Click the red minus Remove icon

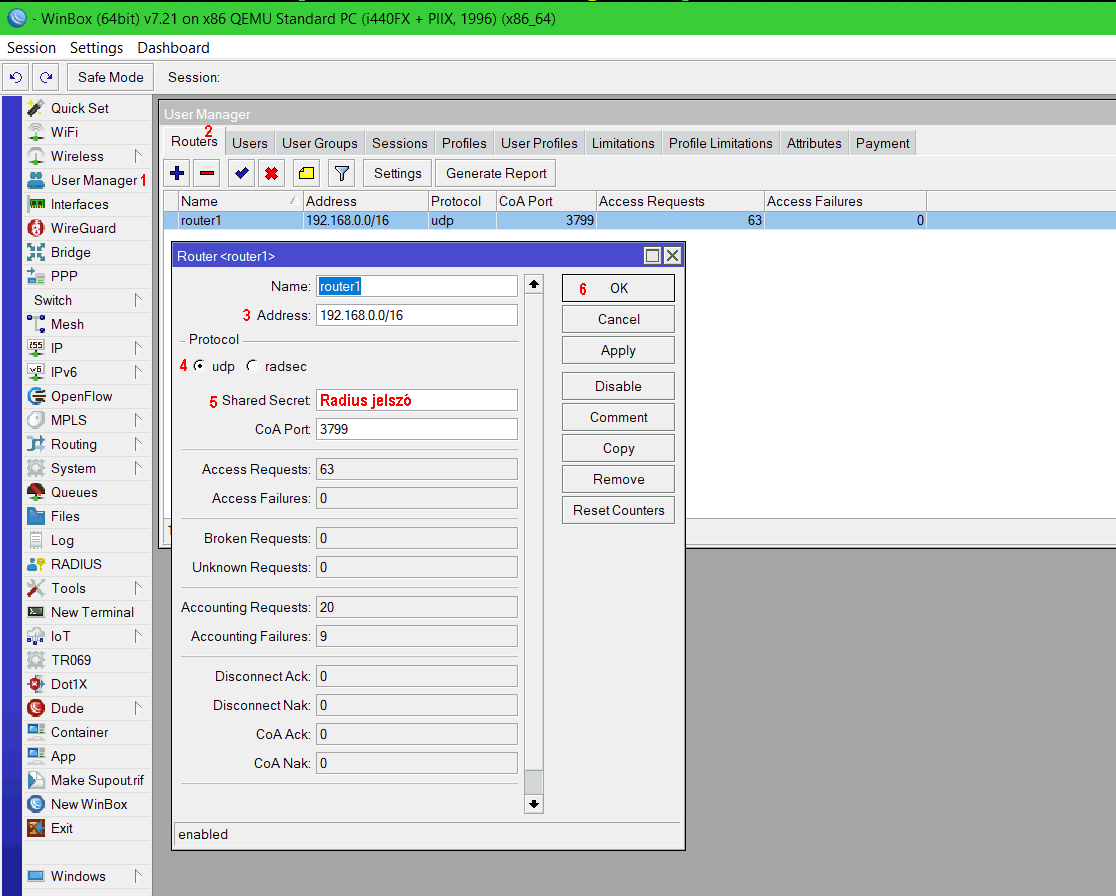[207, 173]
